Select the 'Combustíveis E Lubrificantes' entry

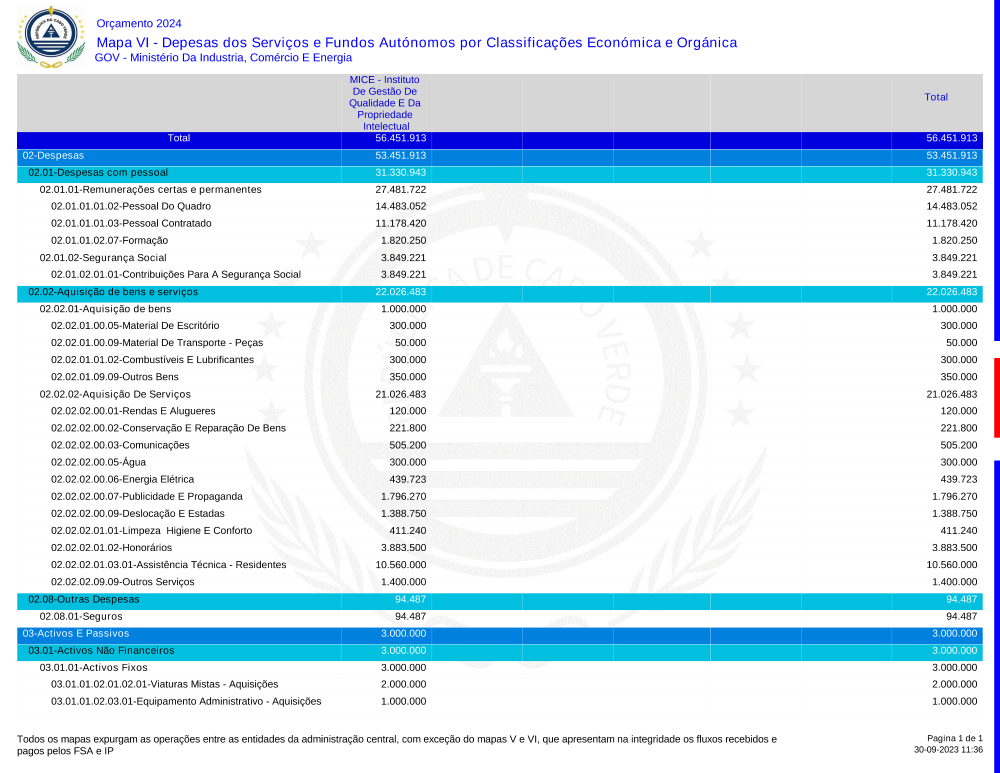(x=152, y=360)
